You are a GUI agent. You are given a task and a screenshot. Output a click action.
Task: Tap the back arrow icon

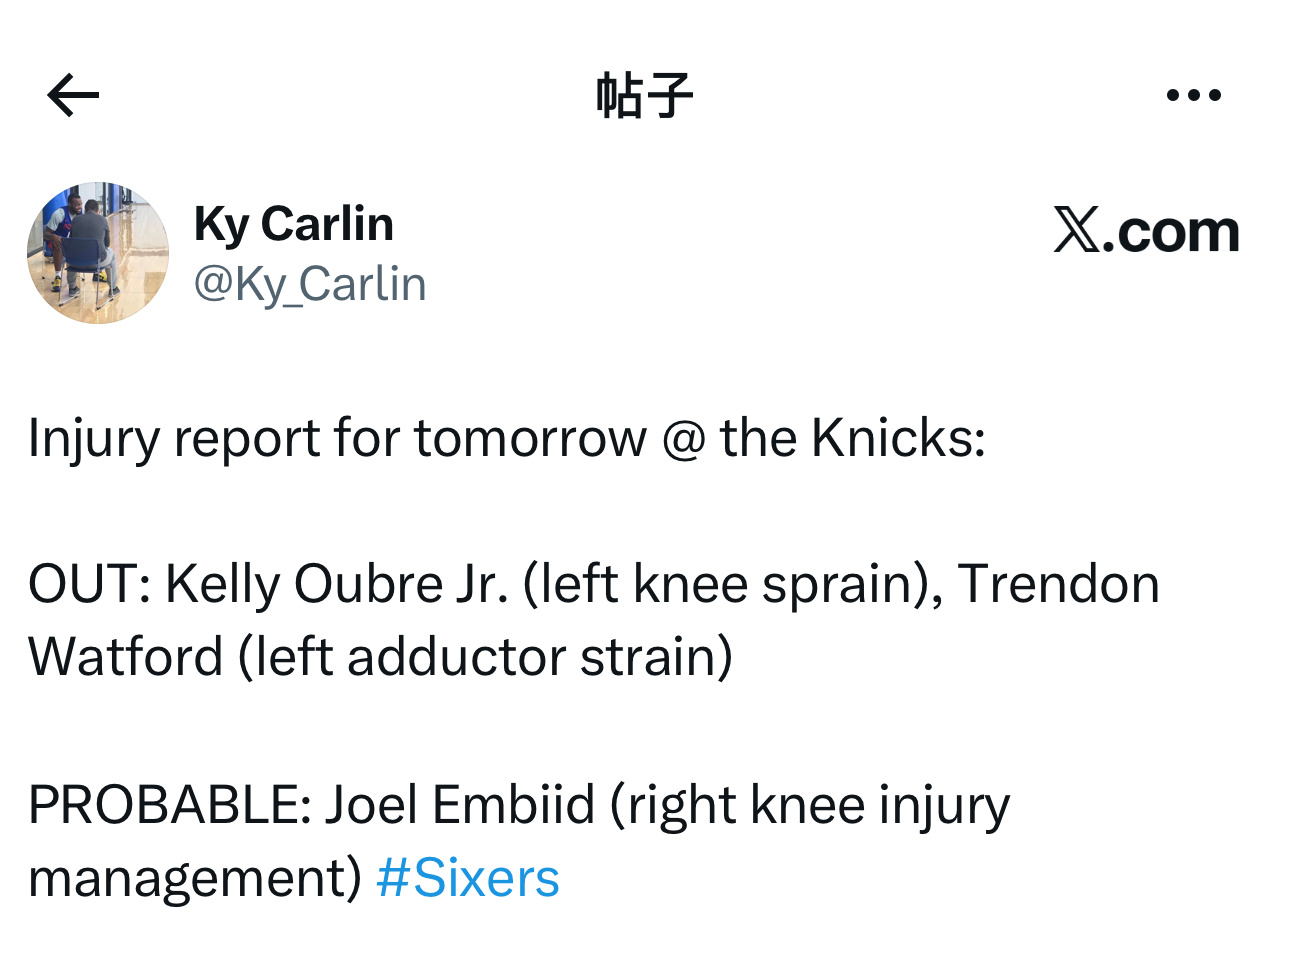(x=73, y=96)
